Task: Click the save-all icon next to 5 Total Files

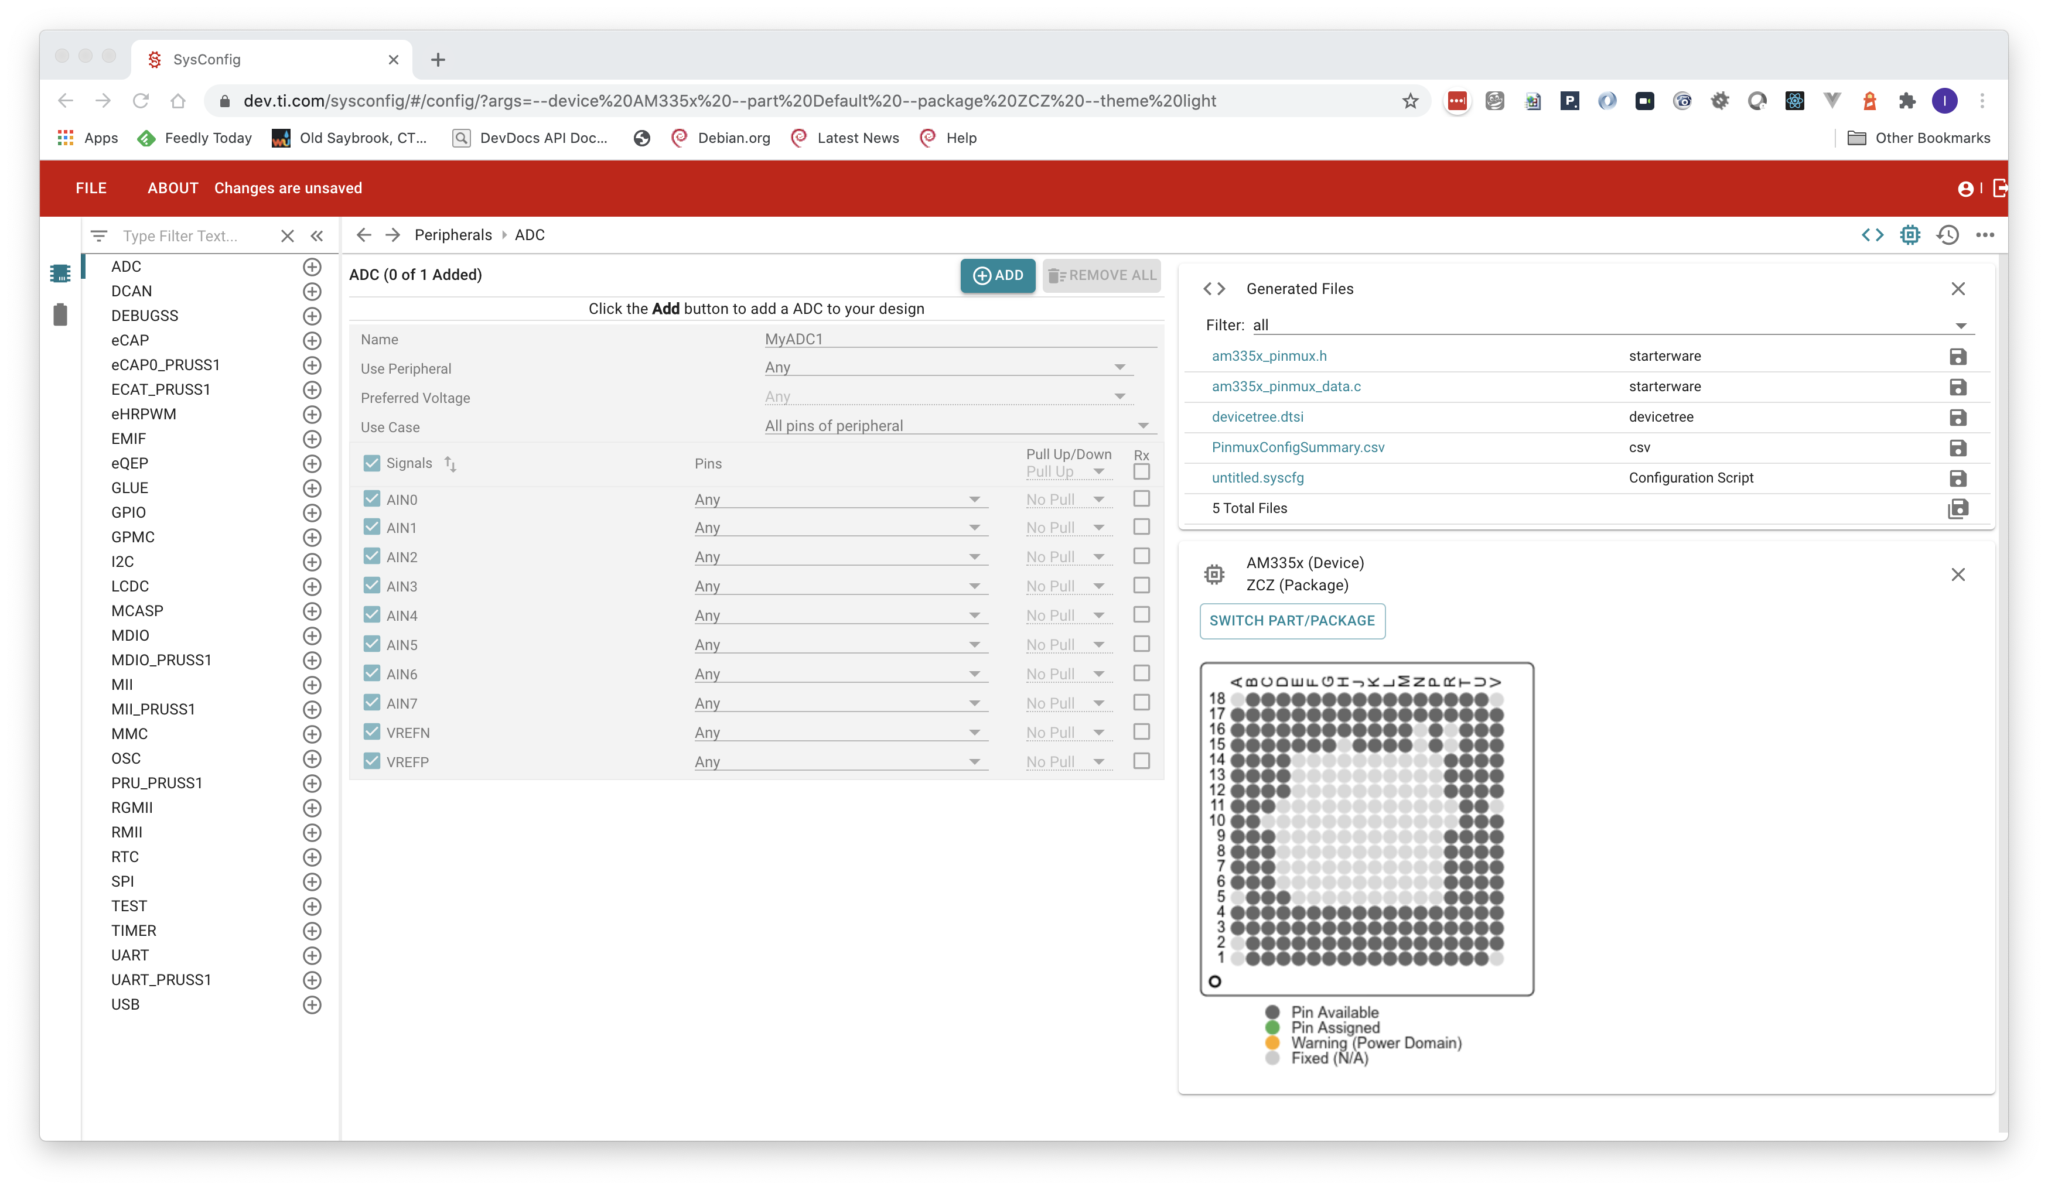Action: [x=1958, y=508]
